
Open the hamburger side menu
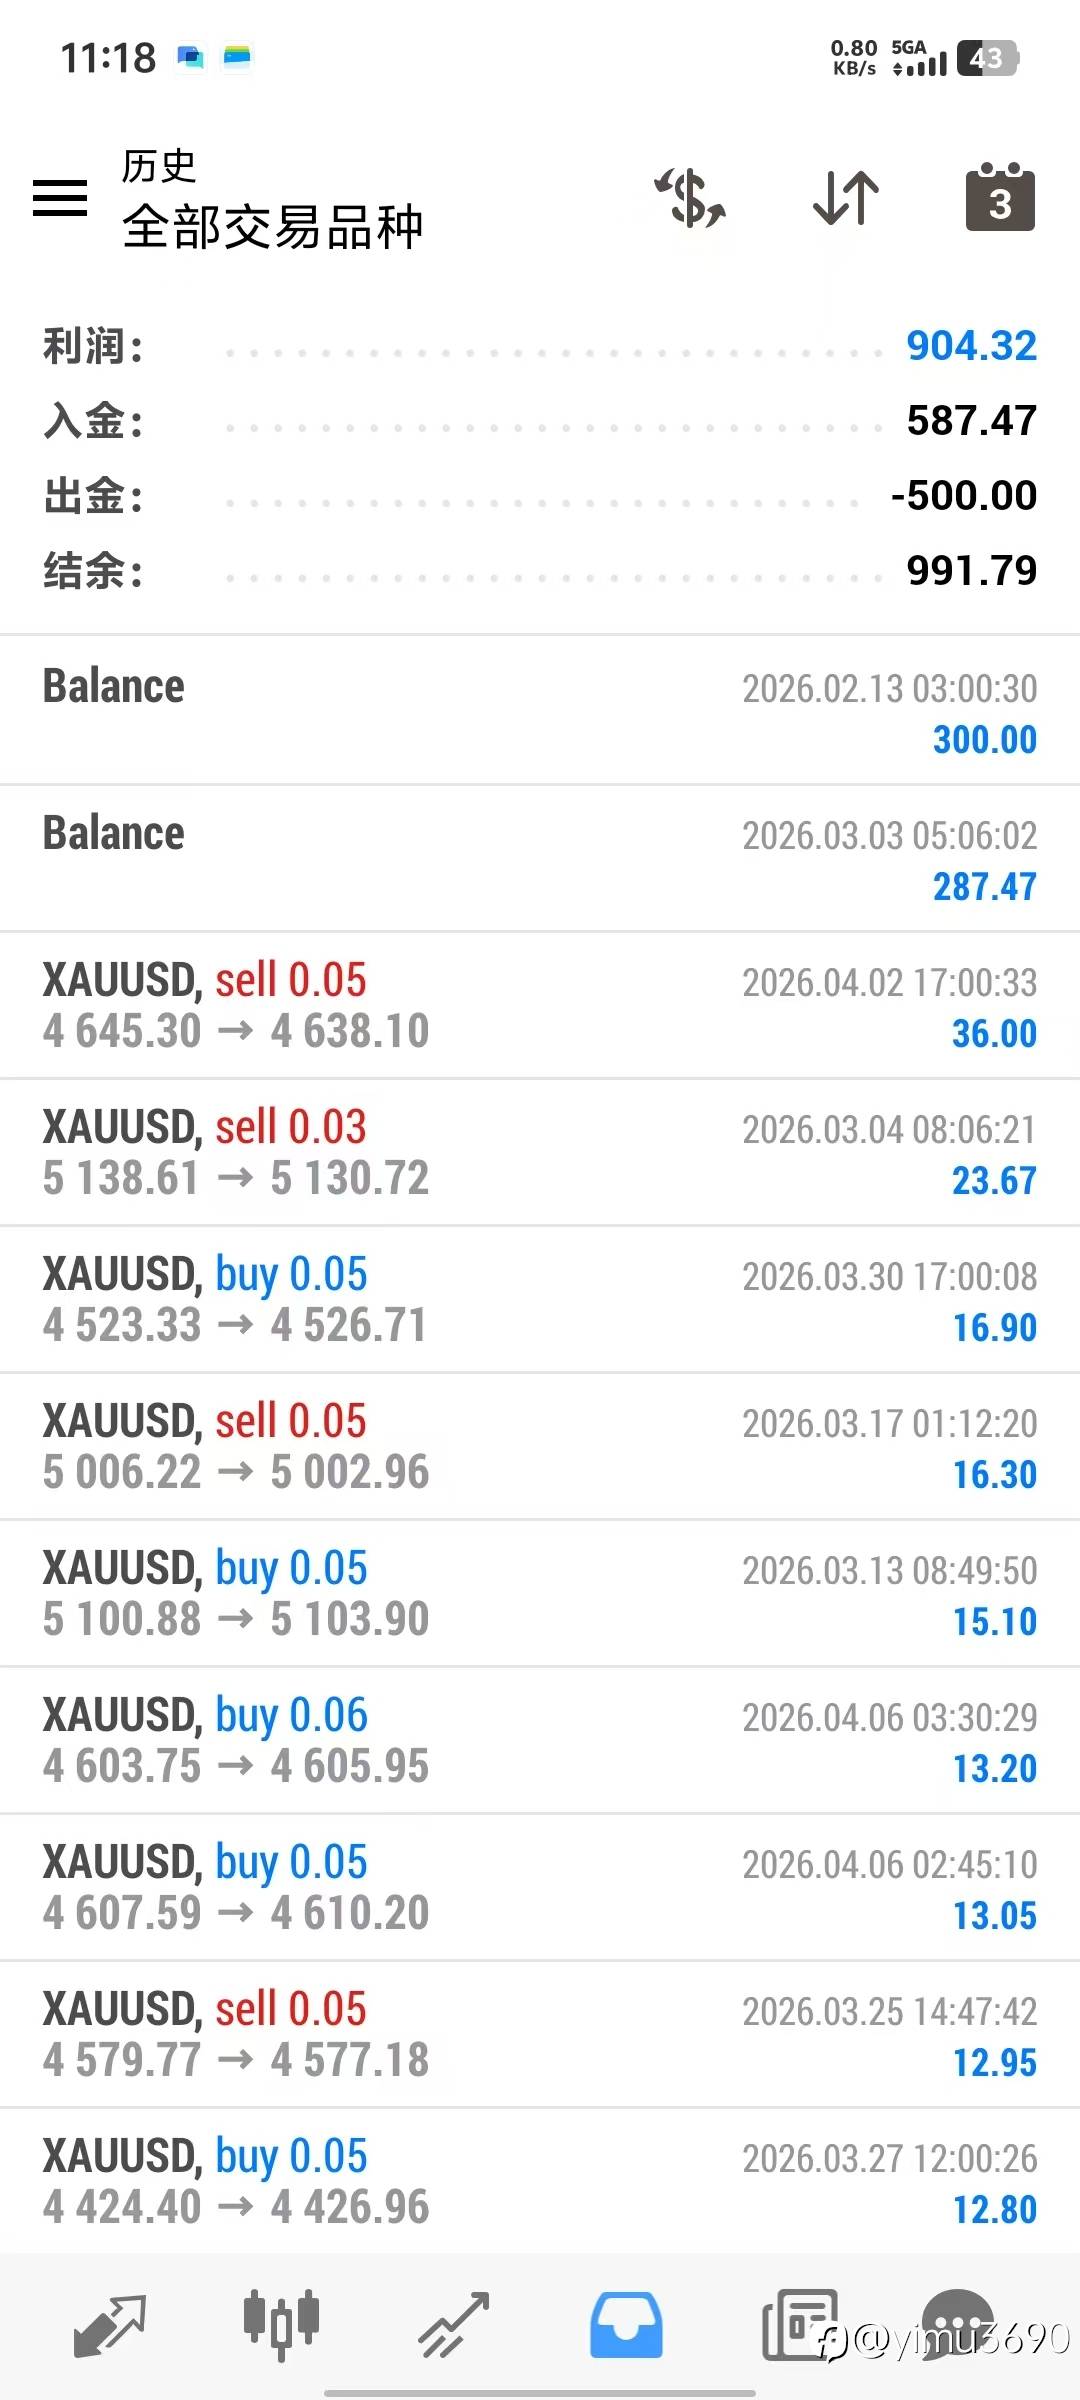point(60,198)
